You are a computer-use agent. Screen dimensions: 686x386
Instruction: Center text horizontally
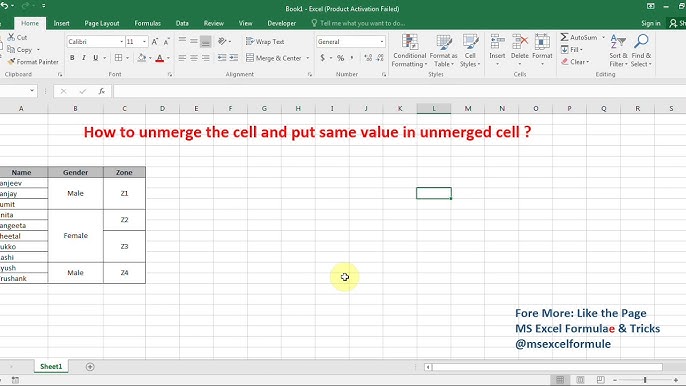[194, 58]
